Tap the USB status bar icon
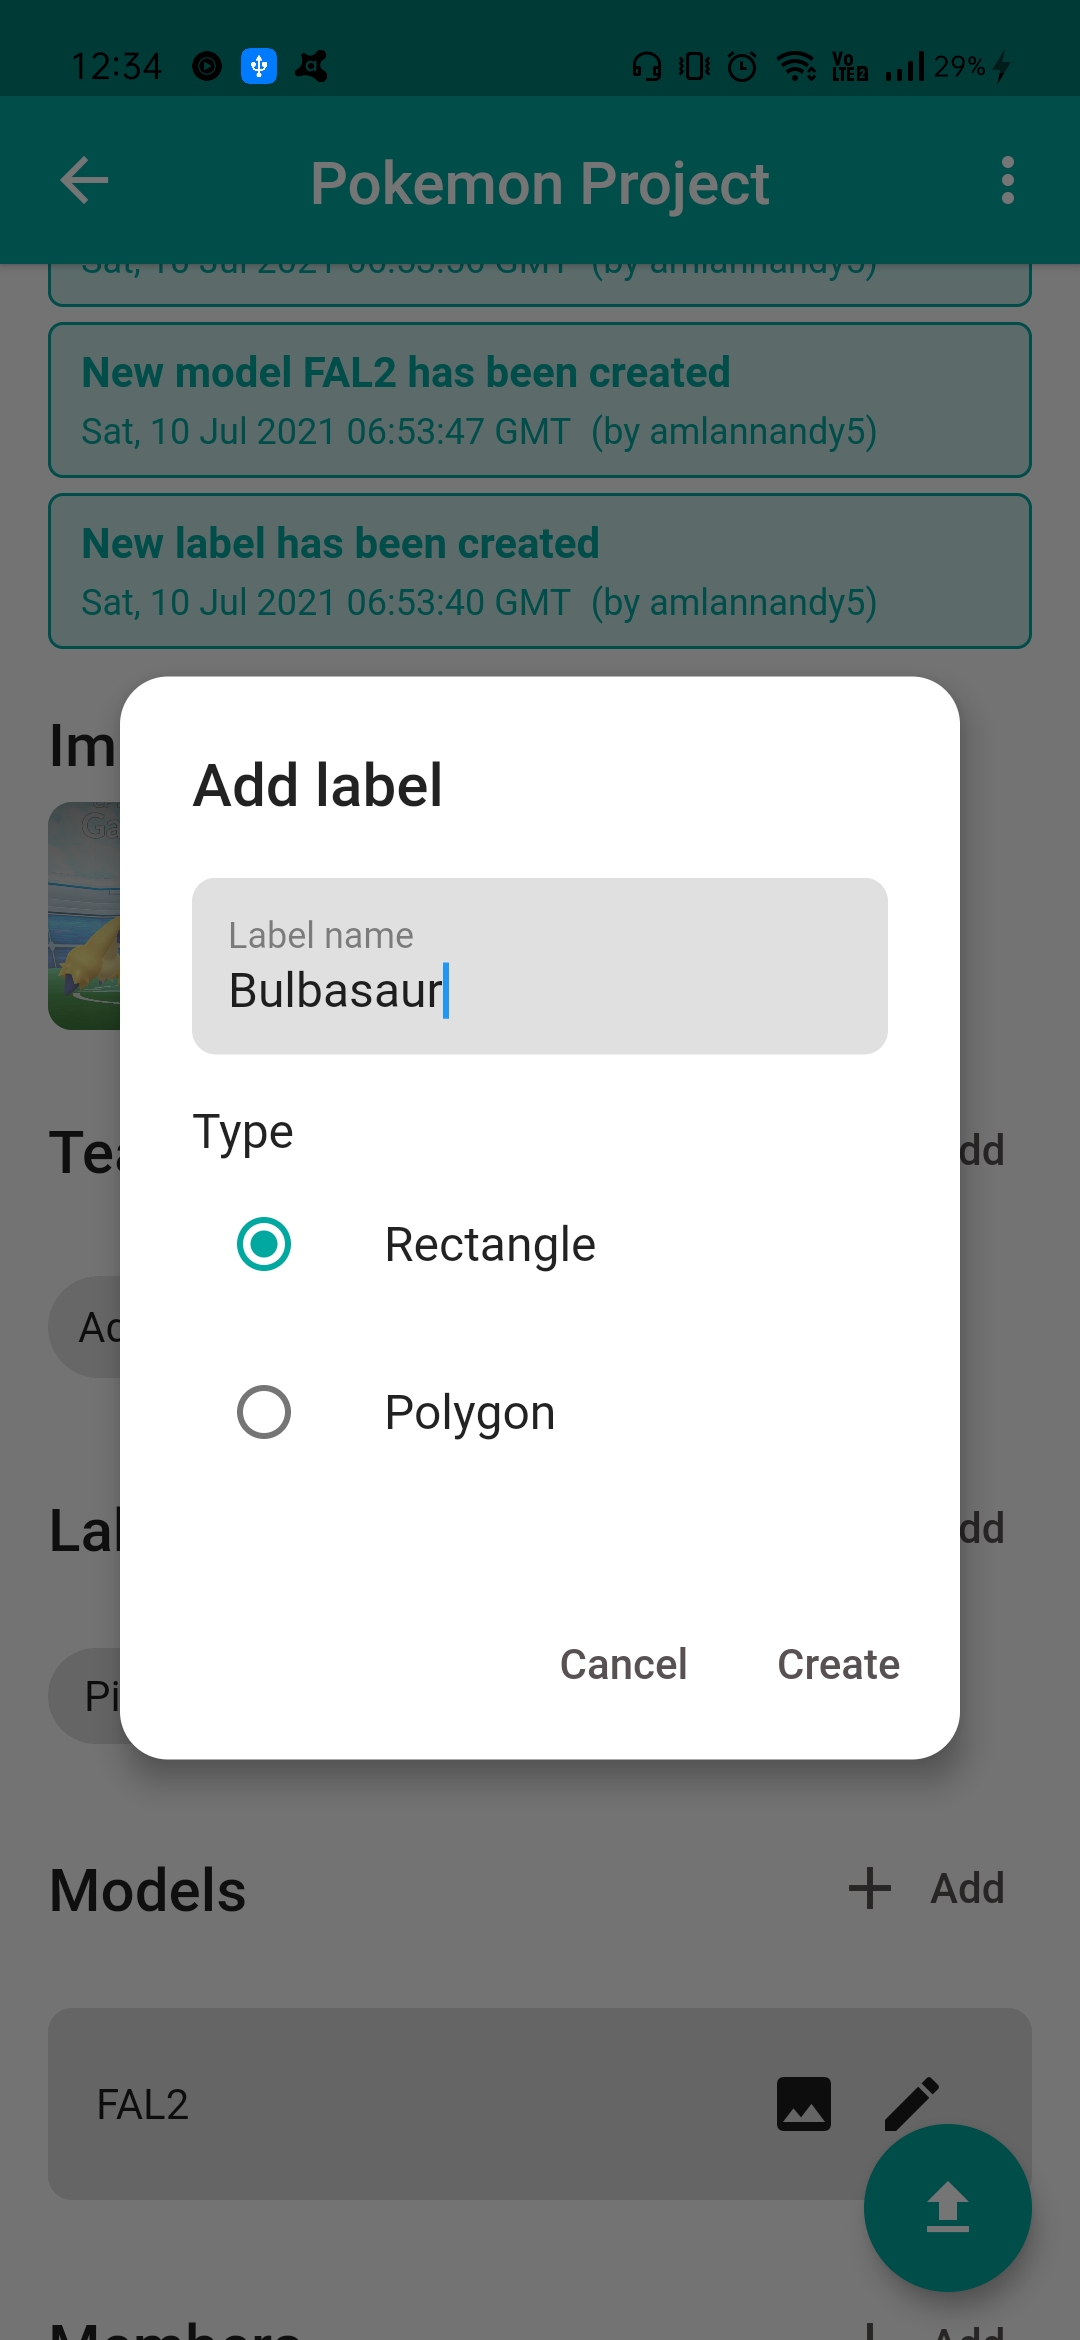The width and height of the screenshot is (1080, 2340). (x=259, y=67)
